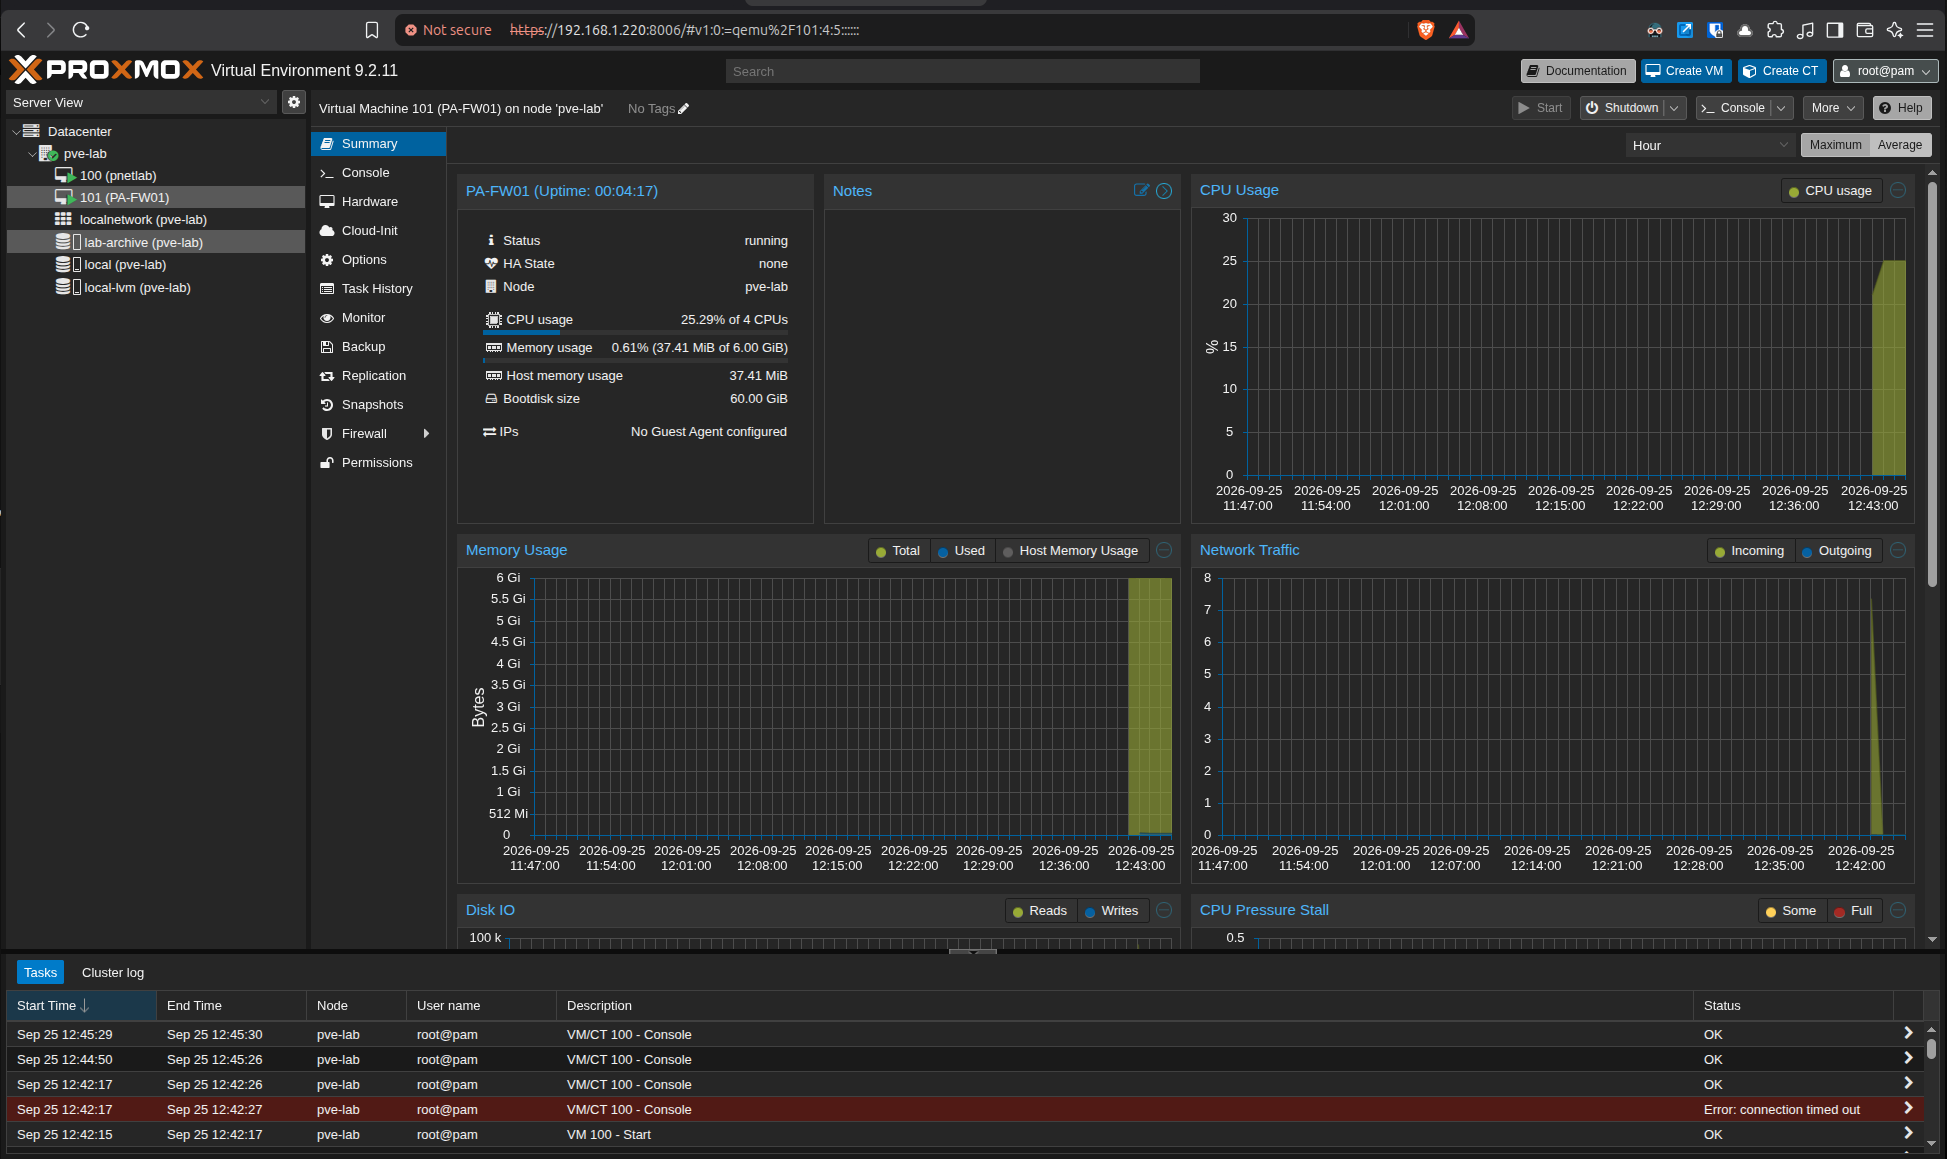Open the Shutdown options dropdown arrow

(1675, 108)
